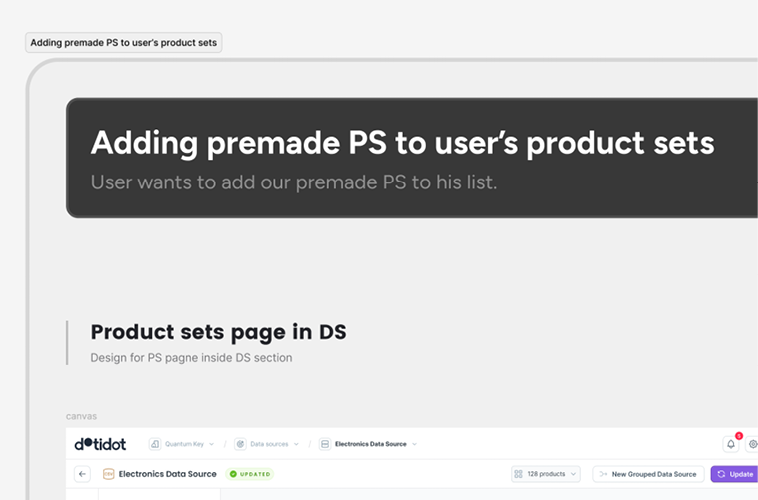Click the dark header banner title
Screen dimensions: 758x500
(x=402, y=143)
